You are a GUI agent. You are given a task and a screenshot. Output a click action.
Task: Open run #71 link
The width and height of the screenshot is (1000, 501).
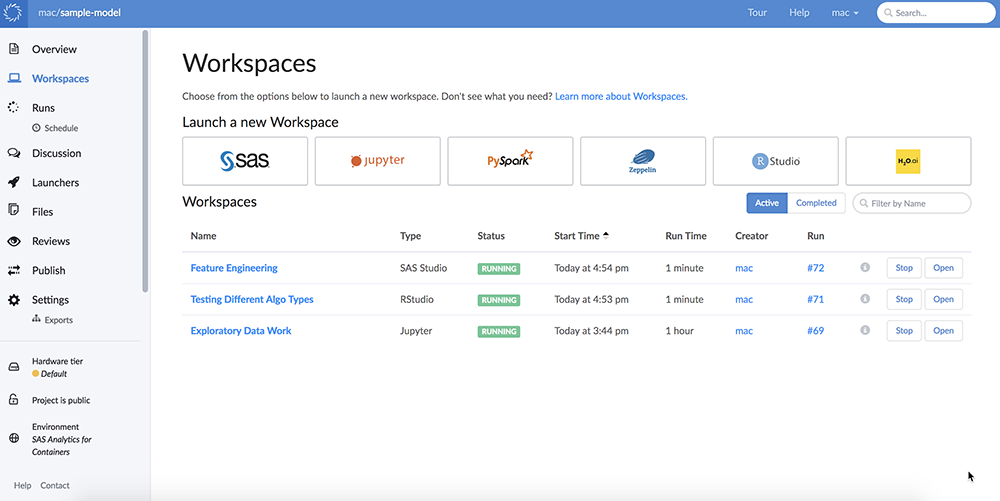tap(816, 299)
